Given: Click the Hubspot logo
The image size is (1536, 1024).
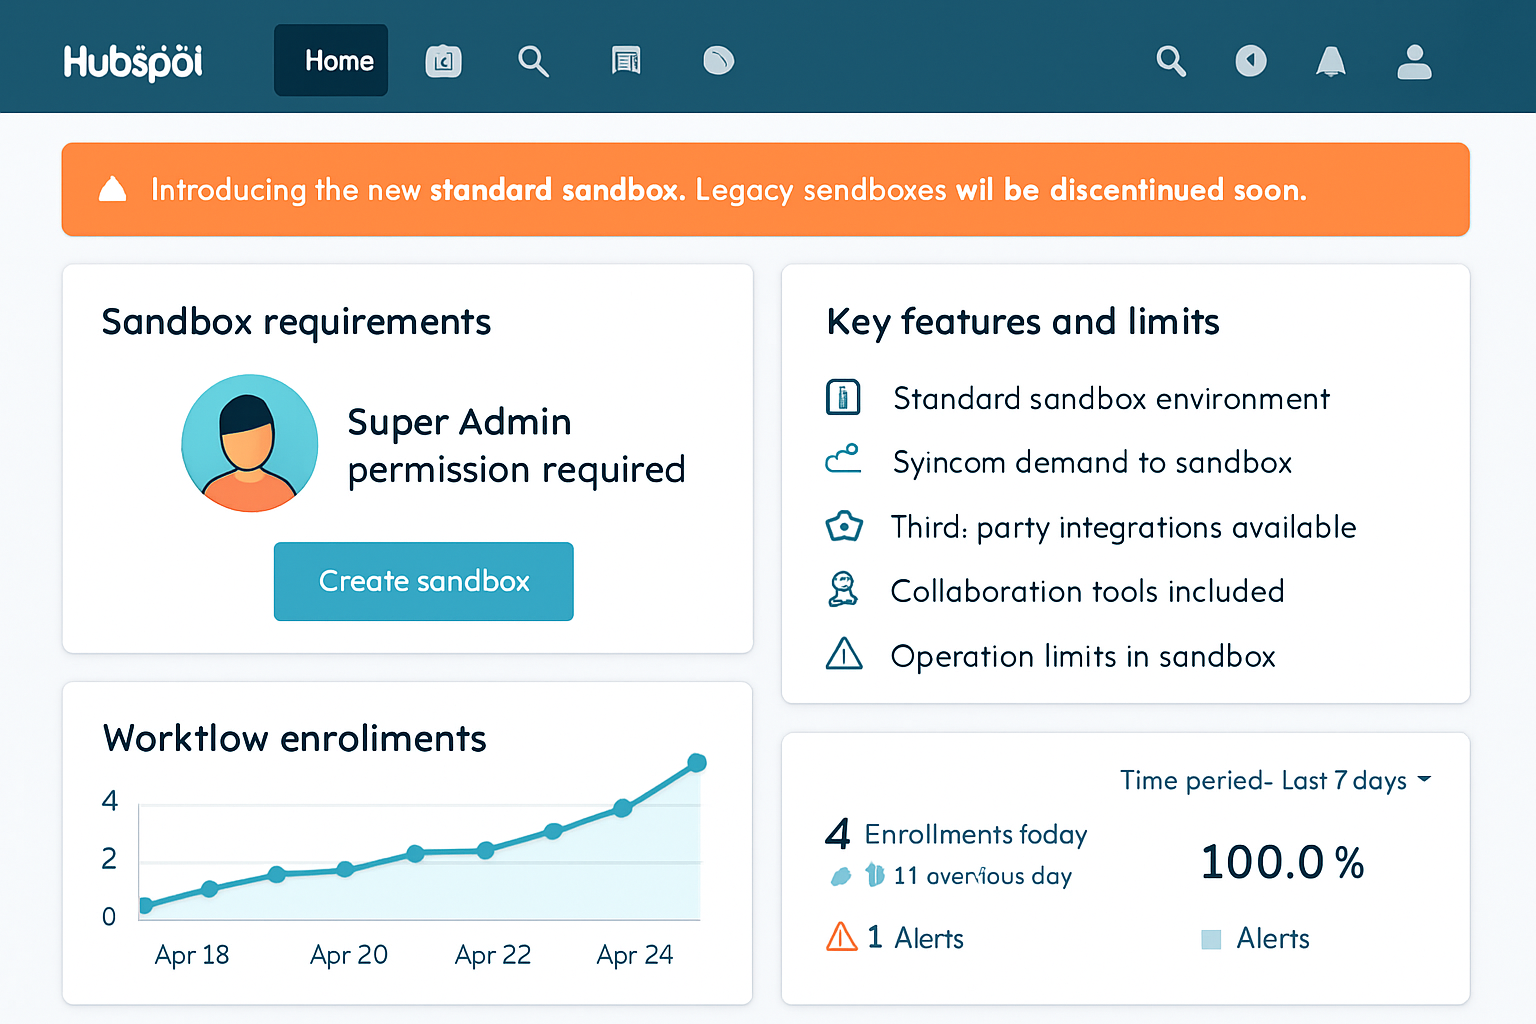Looking at the screenshot, I should point(133,62).
